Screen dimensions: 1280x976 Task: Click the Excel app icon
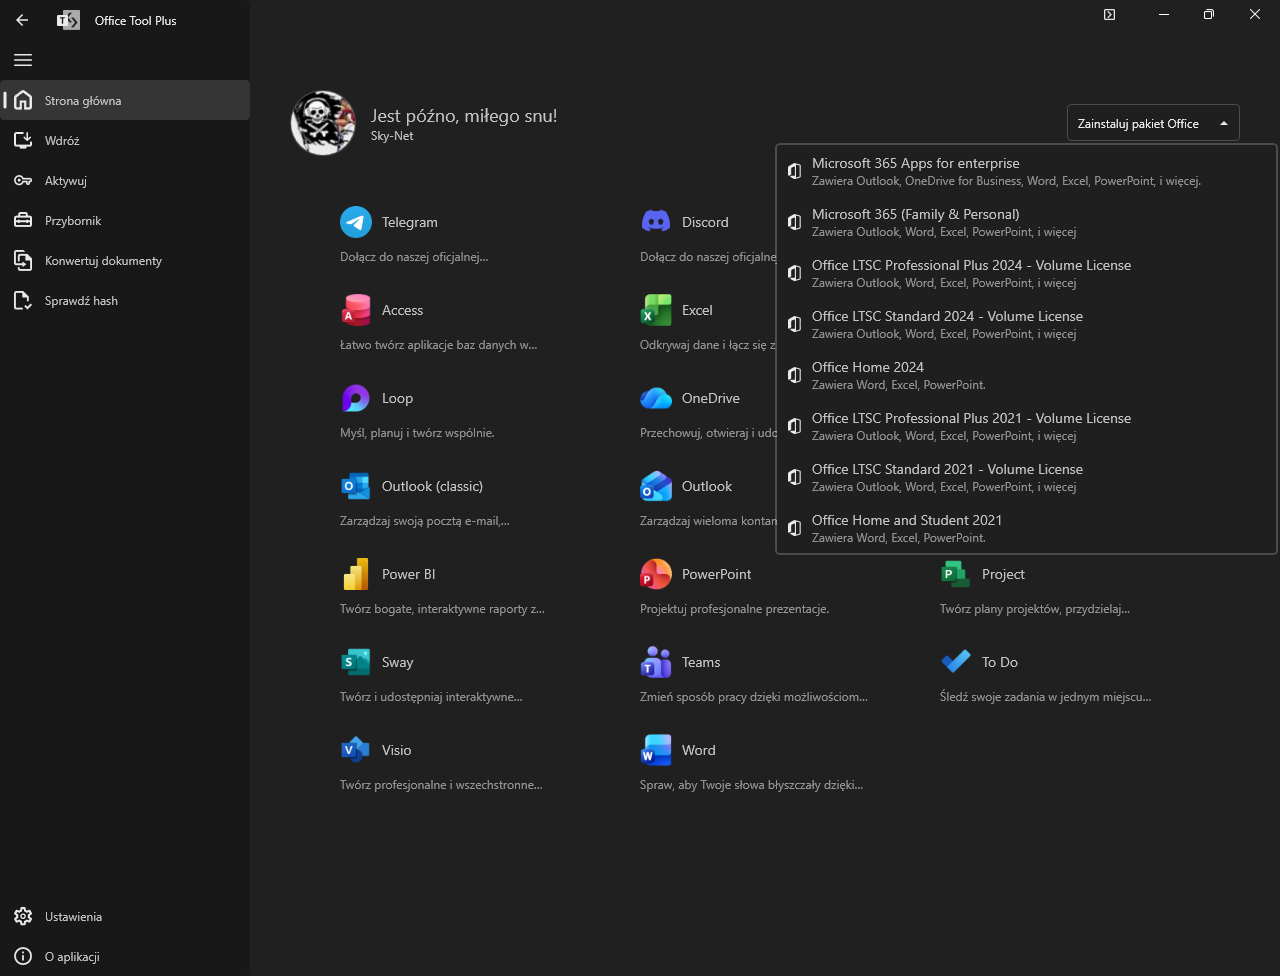[656, 310]
